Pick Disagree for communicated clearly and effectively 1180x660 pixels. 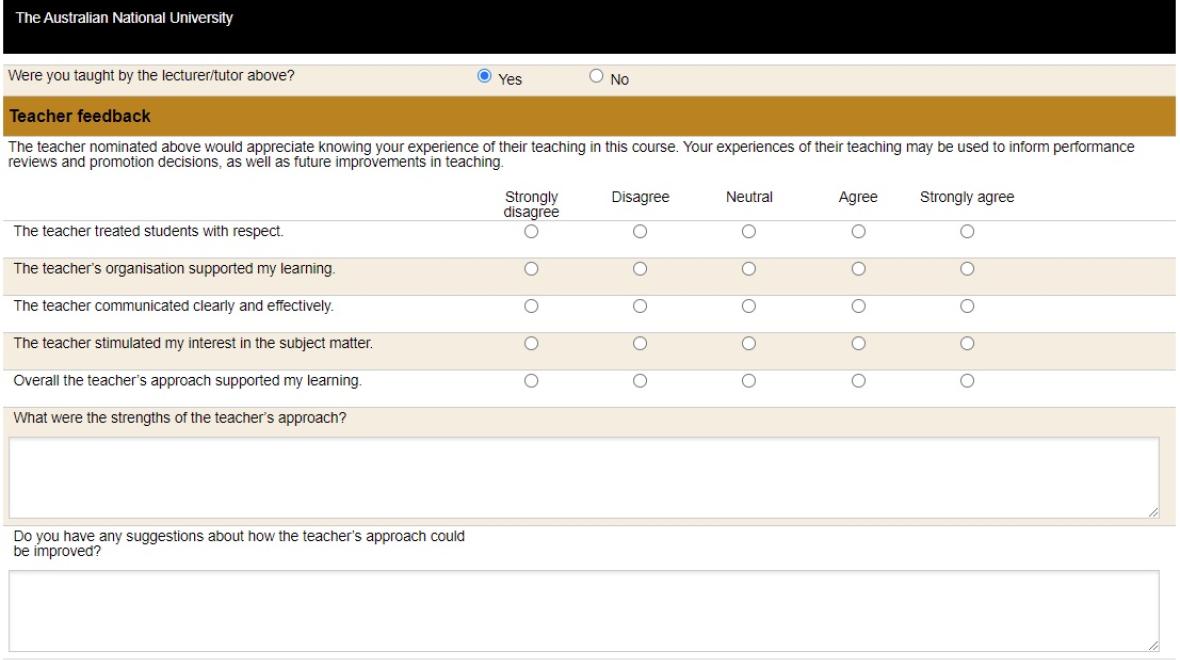pyautogui.click(x=640, y=306)
